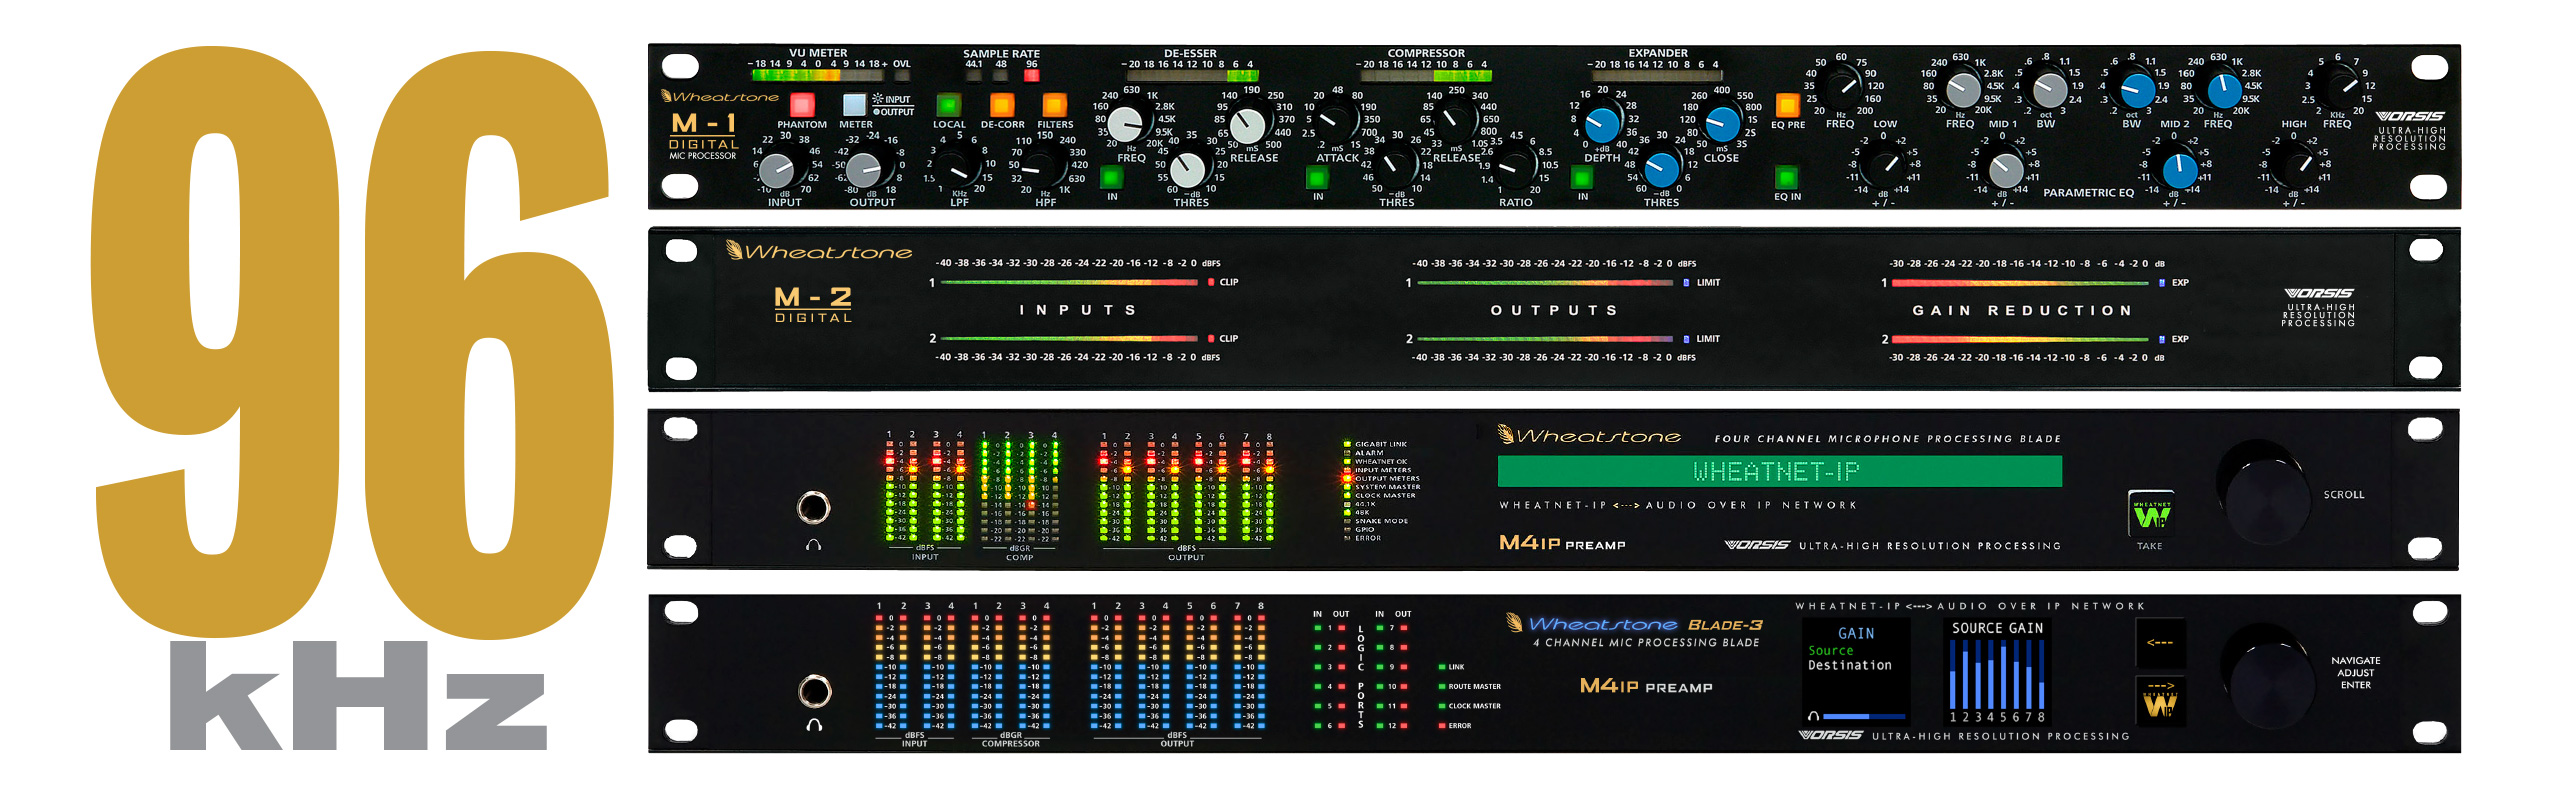
Task: Click the M-2 Inputs channel 1 CLIP indicator
Action: tap(1210, 283)
